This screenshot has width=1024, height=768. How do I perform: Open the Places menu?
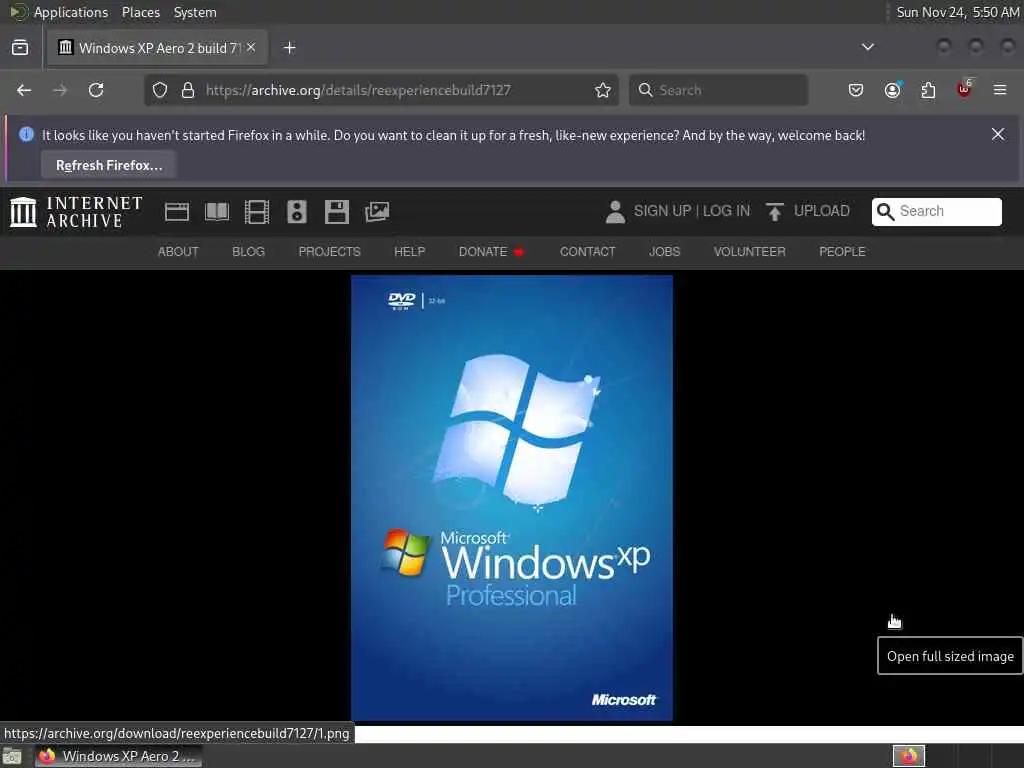pos(141,12)
